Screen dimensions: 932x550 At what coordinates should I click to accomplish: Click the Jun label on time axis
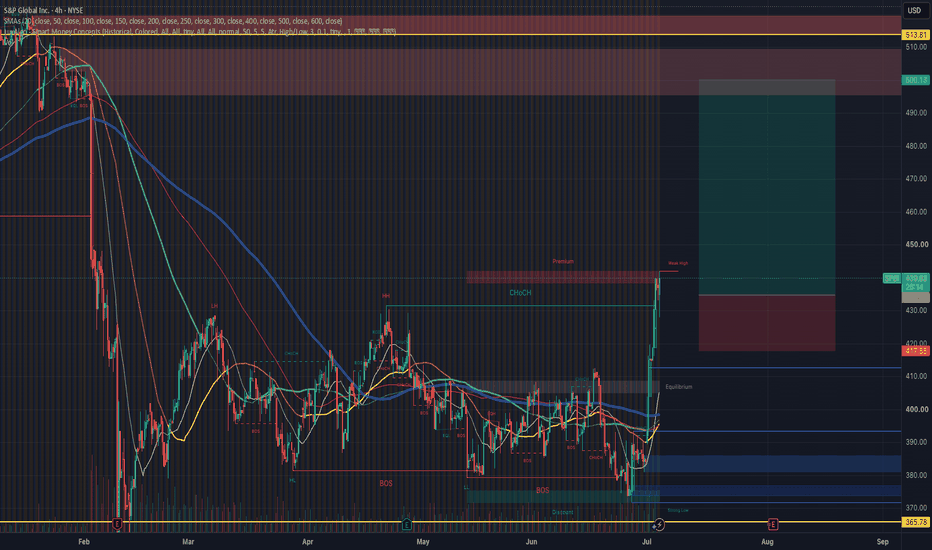click(x=531, y=542)
